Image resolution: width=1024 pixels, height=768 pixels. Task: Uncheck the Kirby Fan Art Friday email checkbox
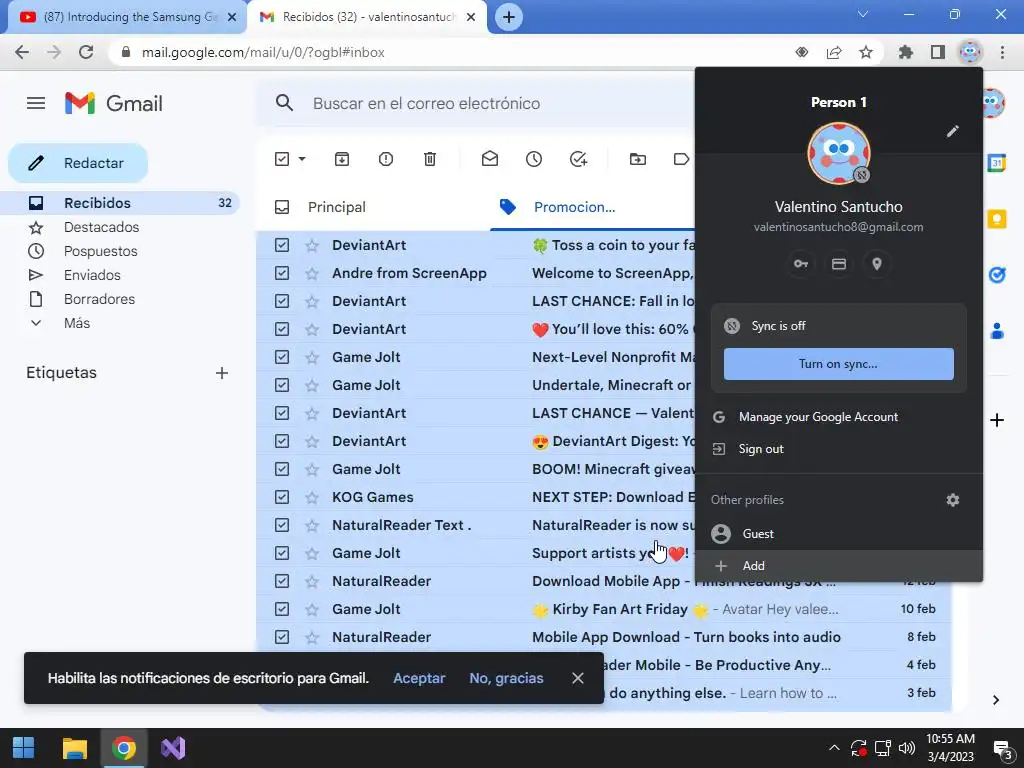click(x=281, y=609)
